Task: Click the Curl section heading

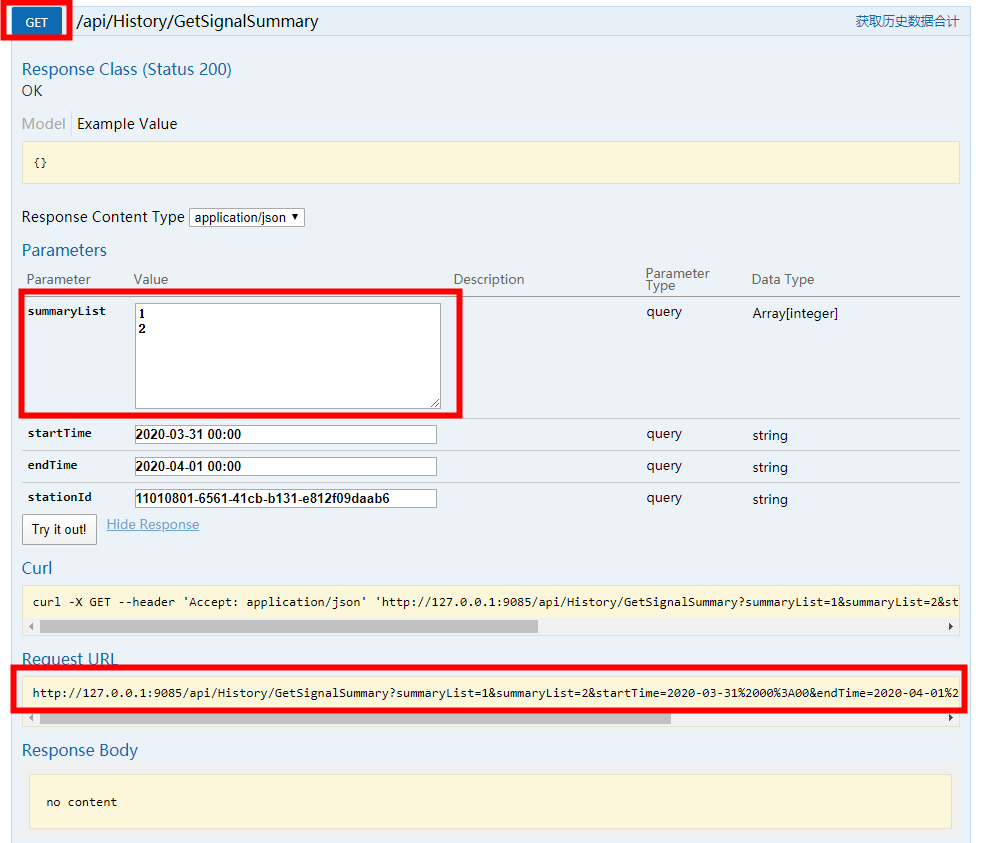Action: click(37, 568)
